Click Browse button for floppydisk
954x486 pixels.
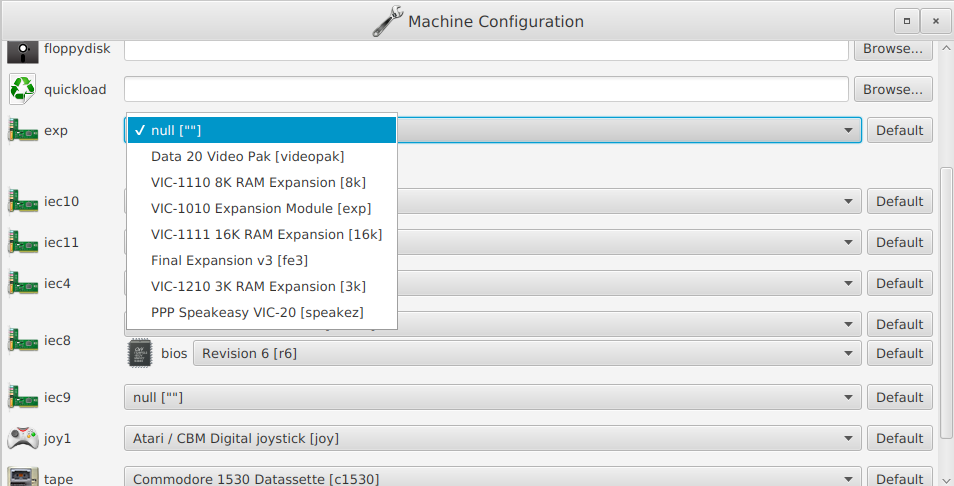(892, 48)
